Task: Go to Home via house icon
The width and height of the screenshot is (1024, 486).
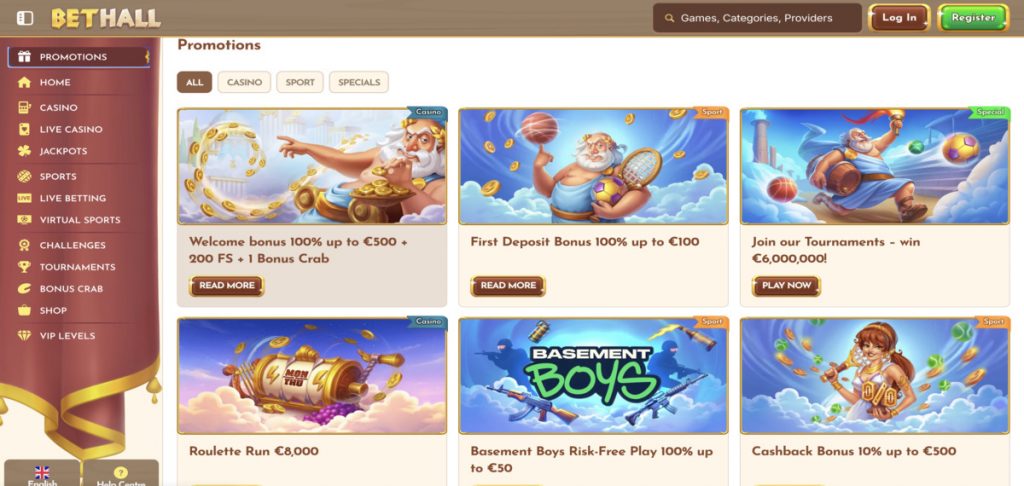Action: (24, 82)
